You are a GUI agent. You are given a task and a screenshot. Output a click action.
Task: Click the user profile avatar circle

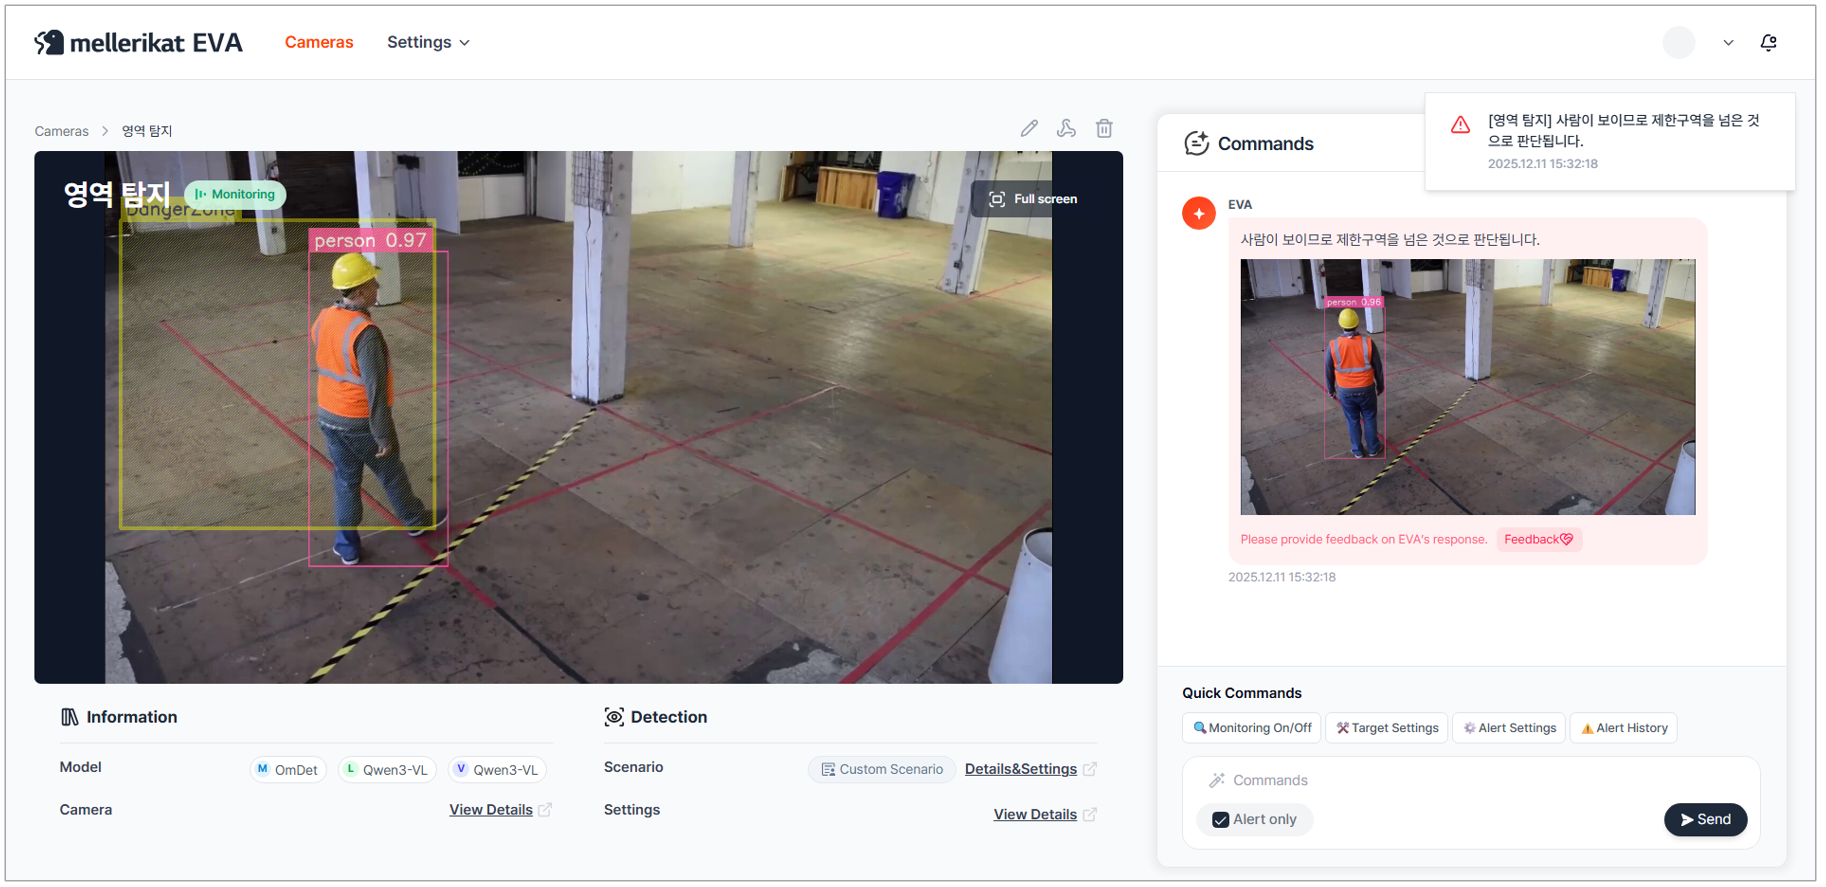click(1678, 43)
